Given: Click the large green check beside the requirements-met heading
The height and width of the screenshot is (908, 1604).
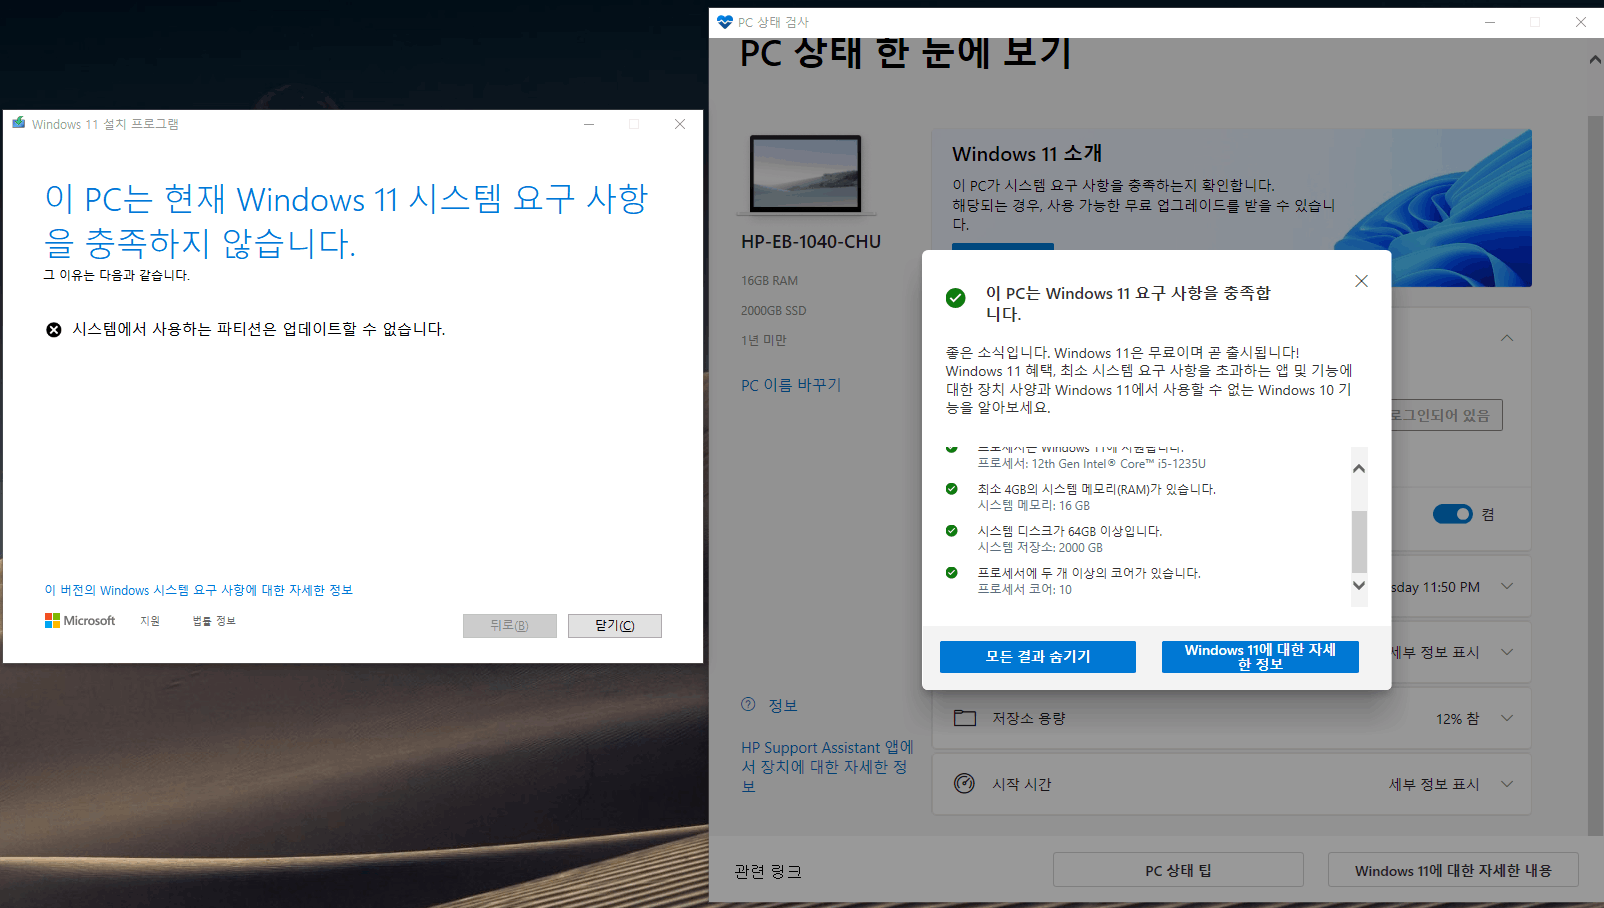Looking at the screenshot, I should 956,298.
